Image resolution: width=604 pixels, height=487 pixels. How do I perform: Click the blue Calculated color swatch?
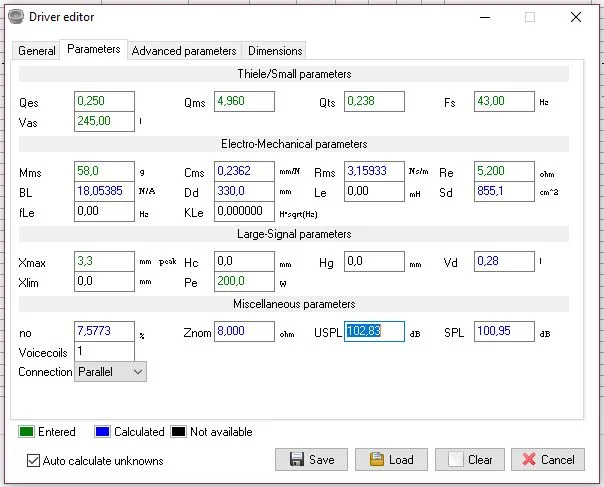[101, 432]
